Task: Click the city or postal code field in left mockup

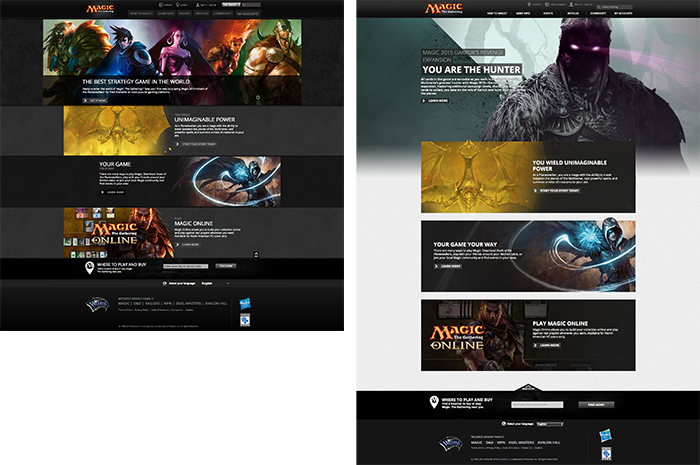Action: [x=186, y=266]
